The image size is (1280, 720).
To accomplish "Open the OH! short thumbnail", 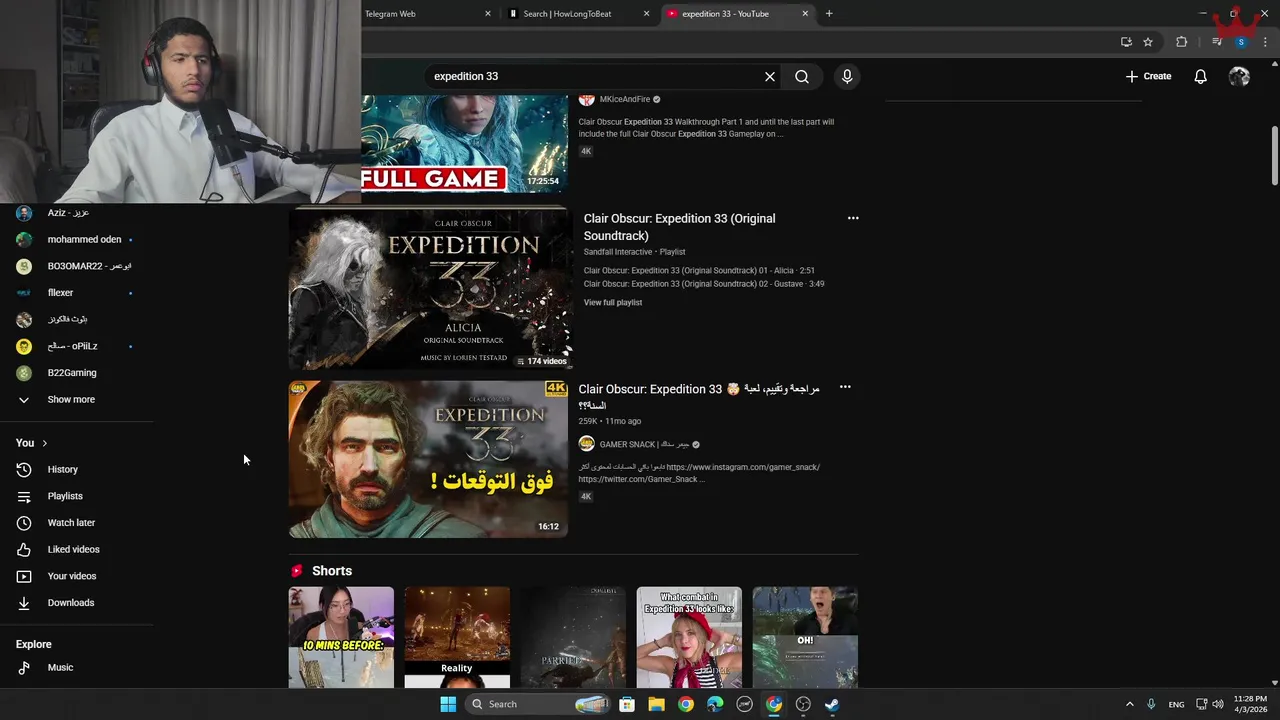I will pos(805,637).
